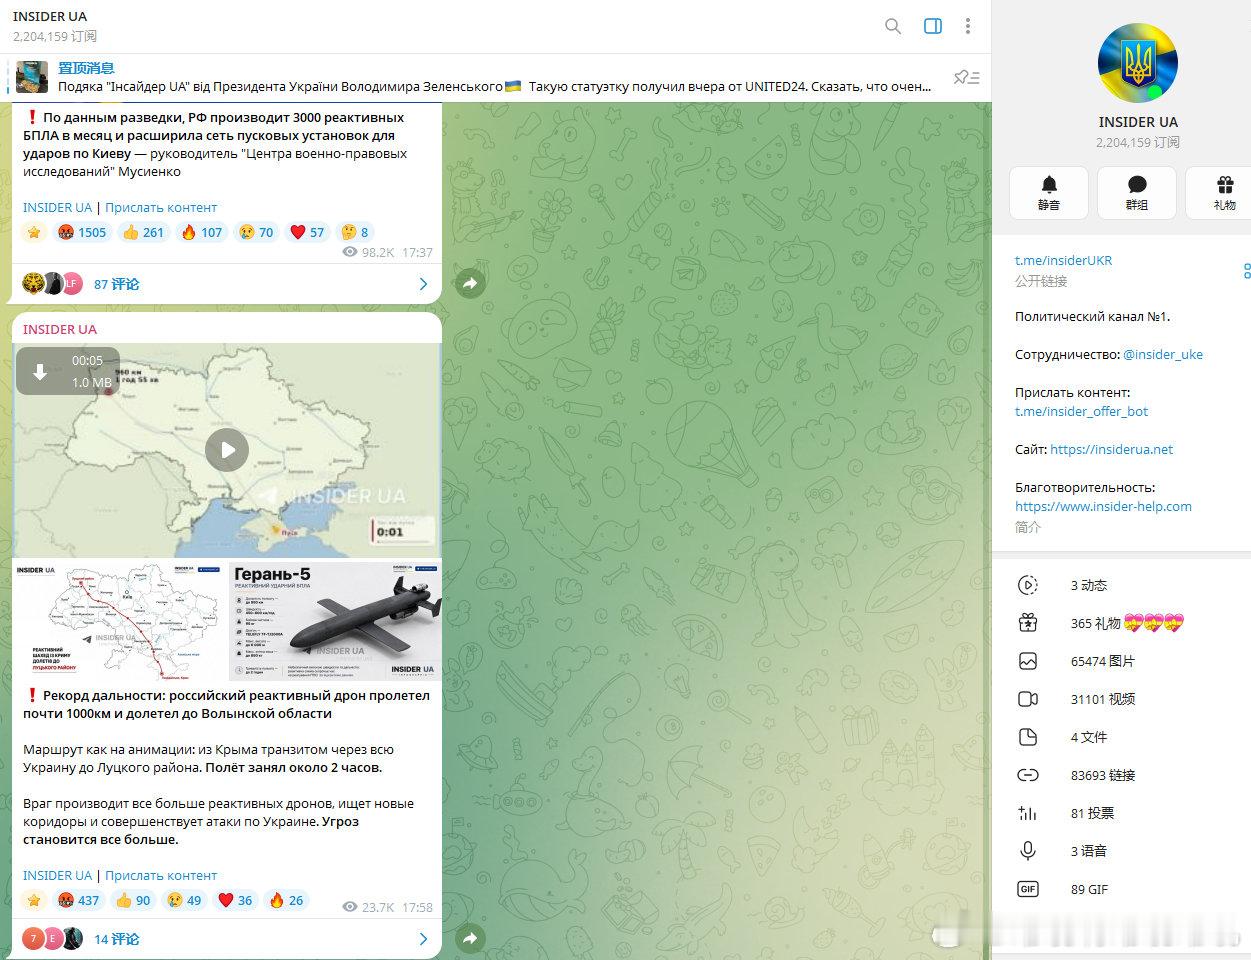Open the 3 stories row
The image size is (1251, 960).
(x=1121, y=585)
